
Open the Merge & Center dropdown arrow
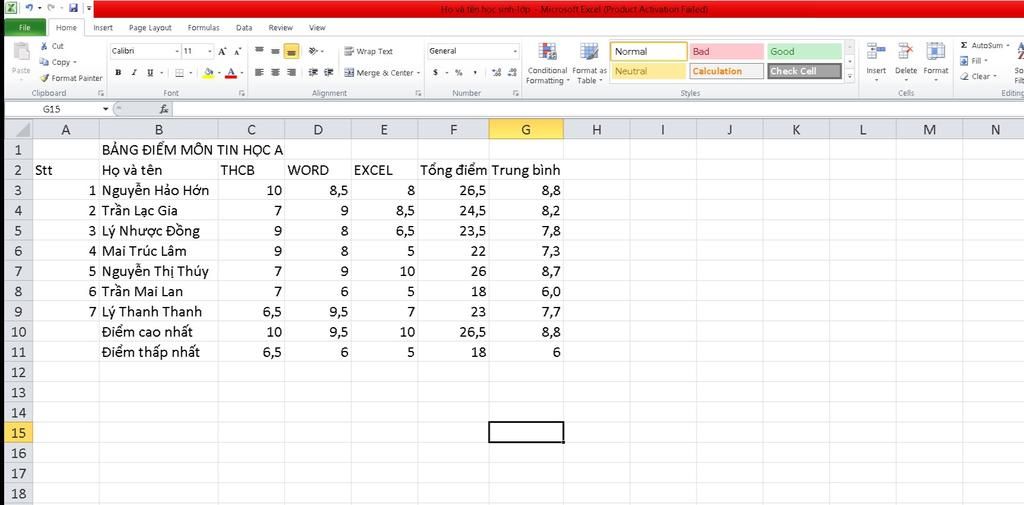(419, 73)
